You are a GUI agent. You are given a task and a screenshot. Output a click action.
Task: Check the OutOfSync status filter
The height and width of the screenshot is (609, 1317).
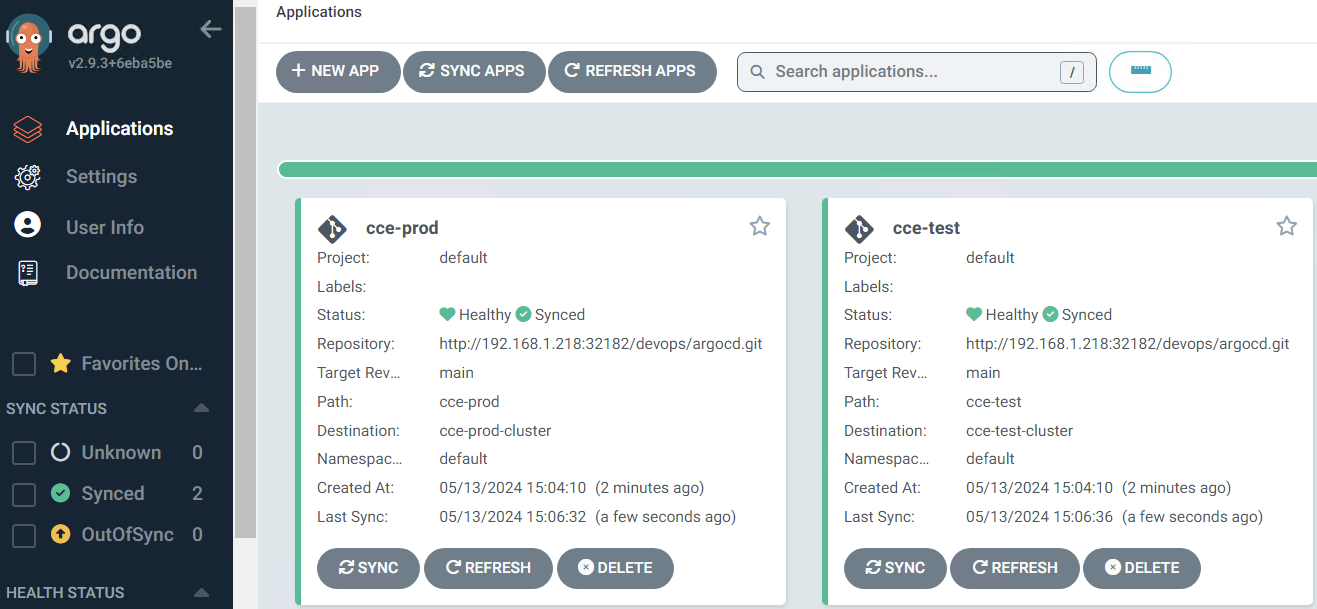pyautogui.click(x=24, y=535)
